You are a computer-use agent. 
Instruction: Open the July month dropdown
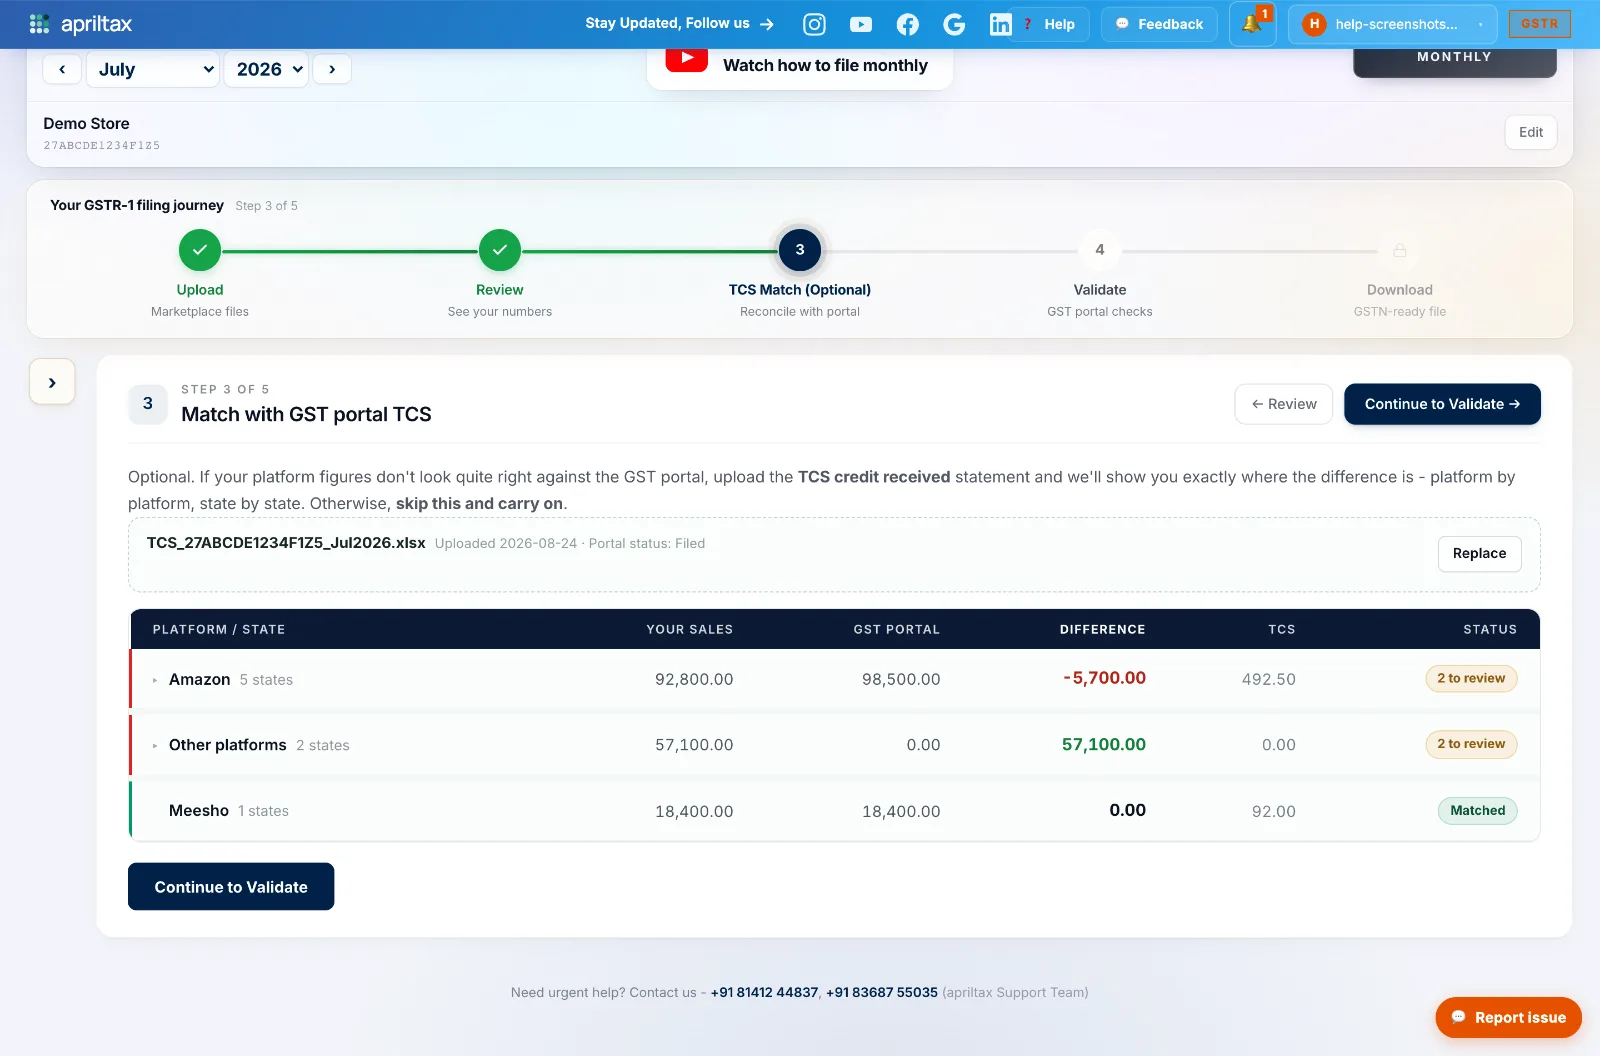click(x=153, y=69)
